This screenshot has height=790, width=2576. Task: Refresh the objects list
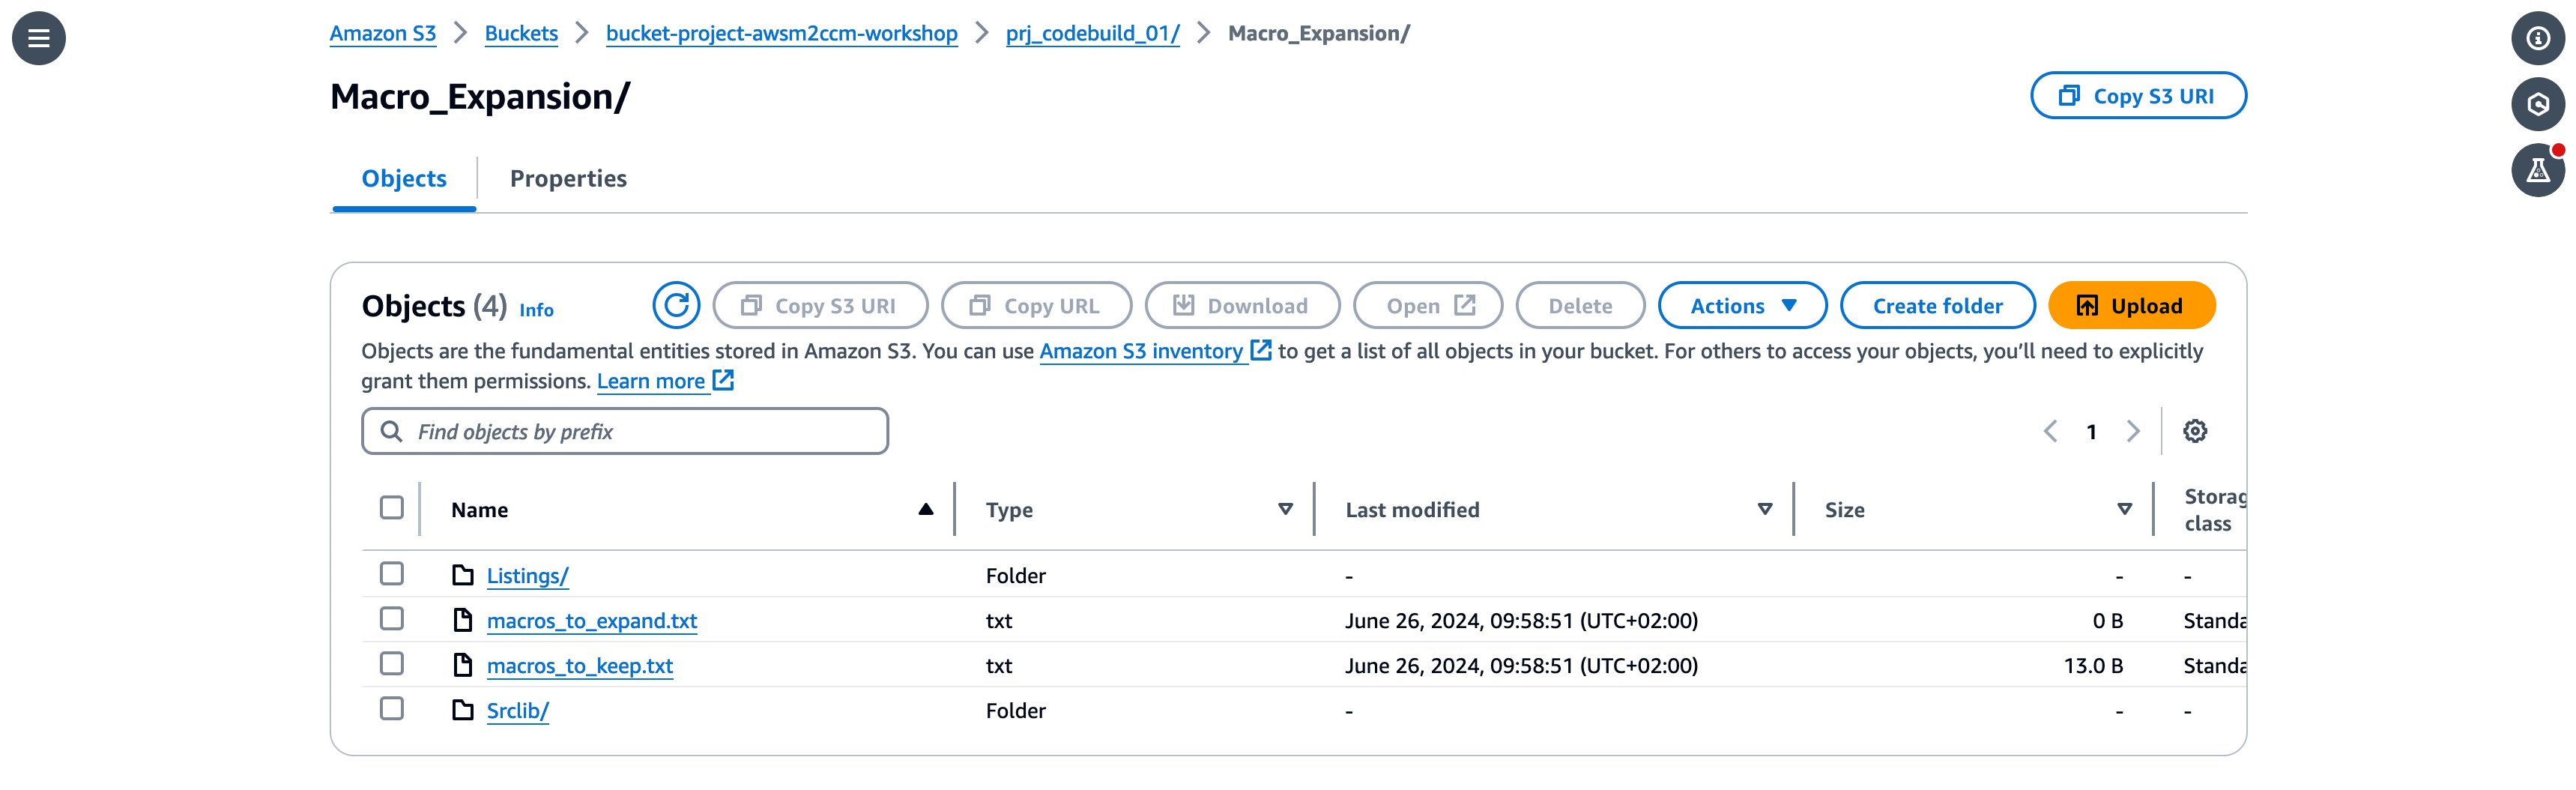click(677, 306)
